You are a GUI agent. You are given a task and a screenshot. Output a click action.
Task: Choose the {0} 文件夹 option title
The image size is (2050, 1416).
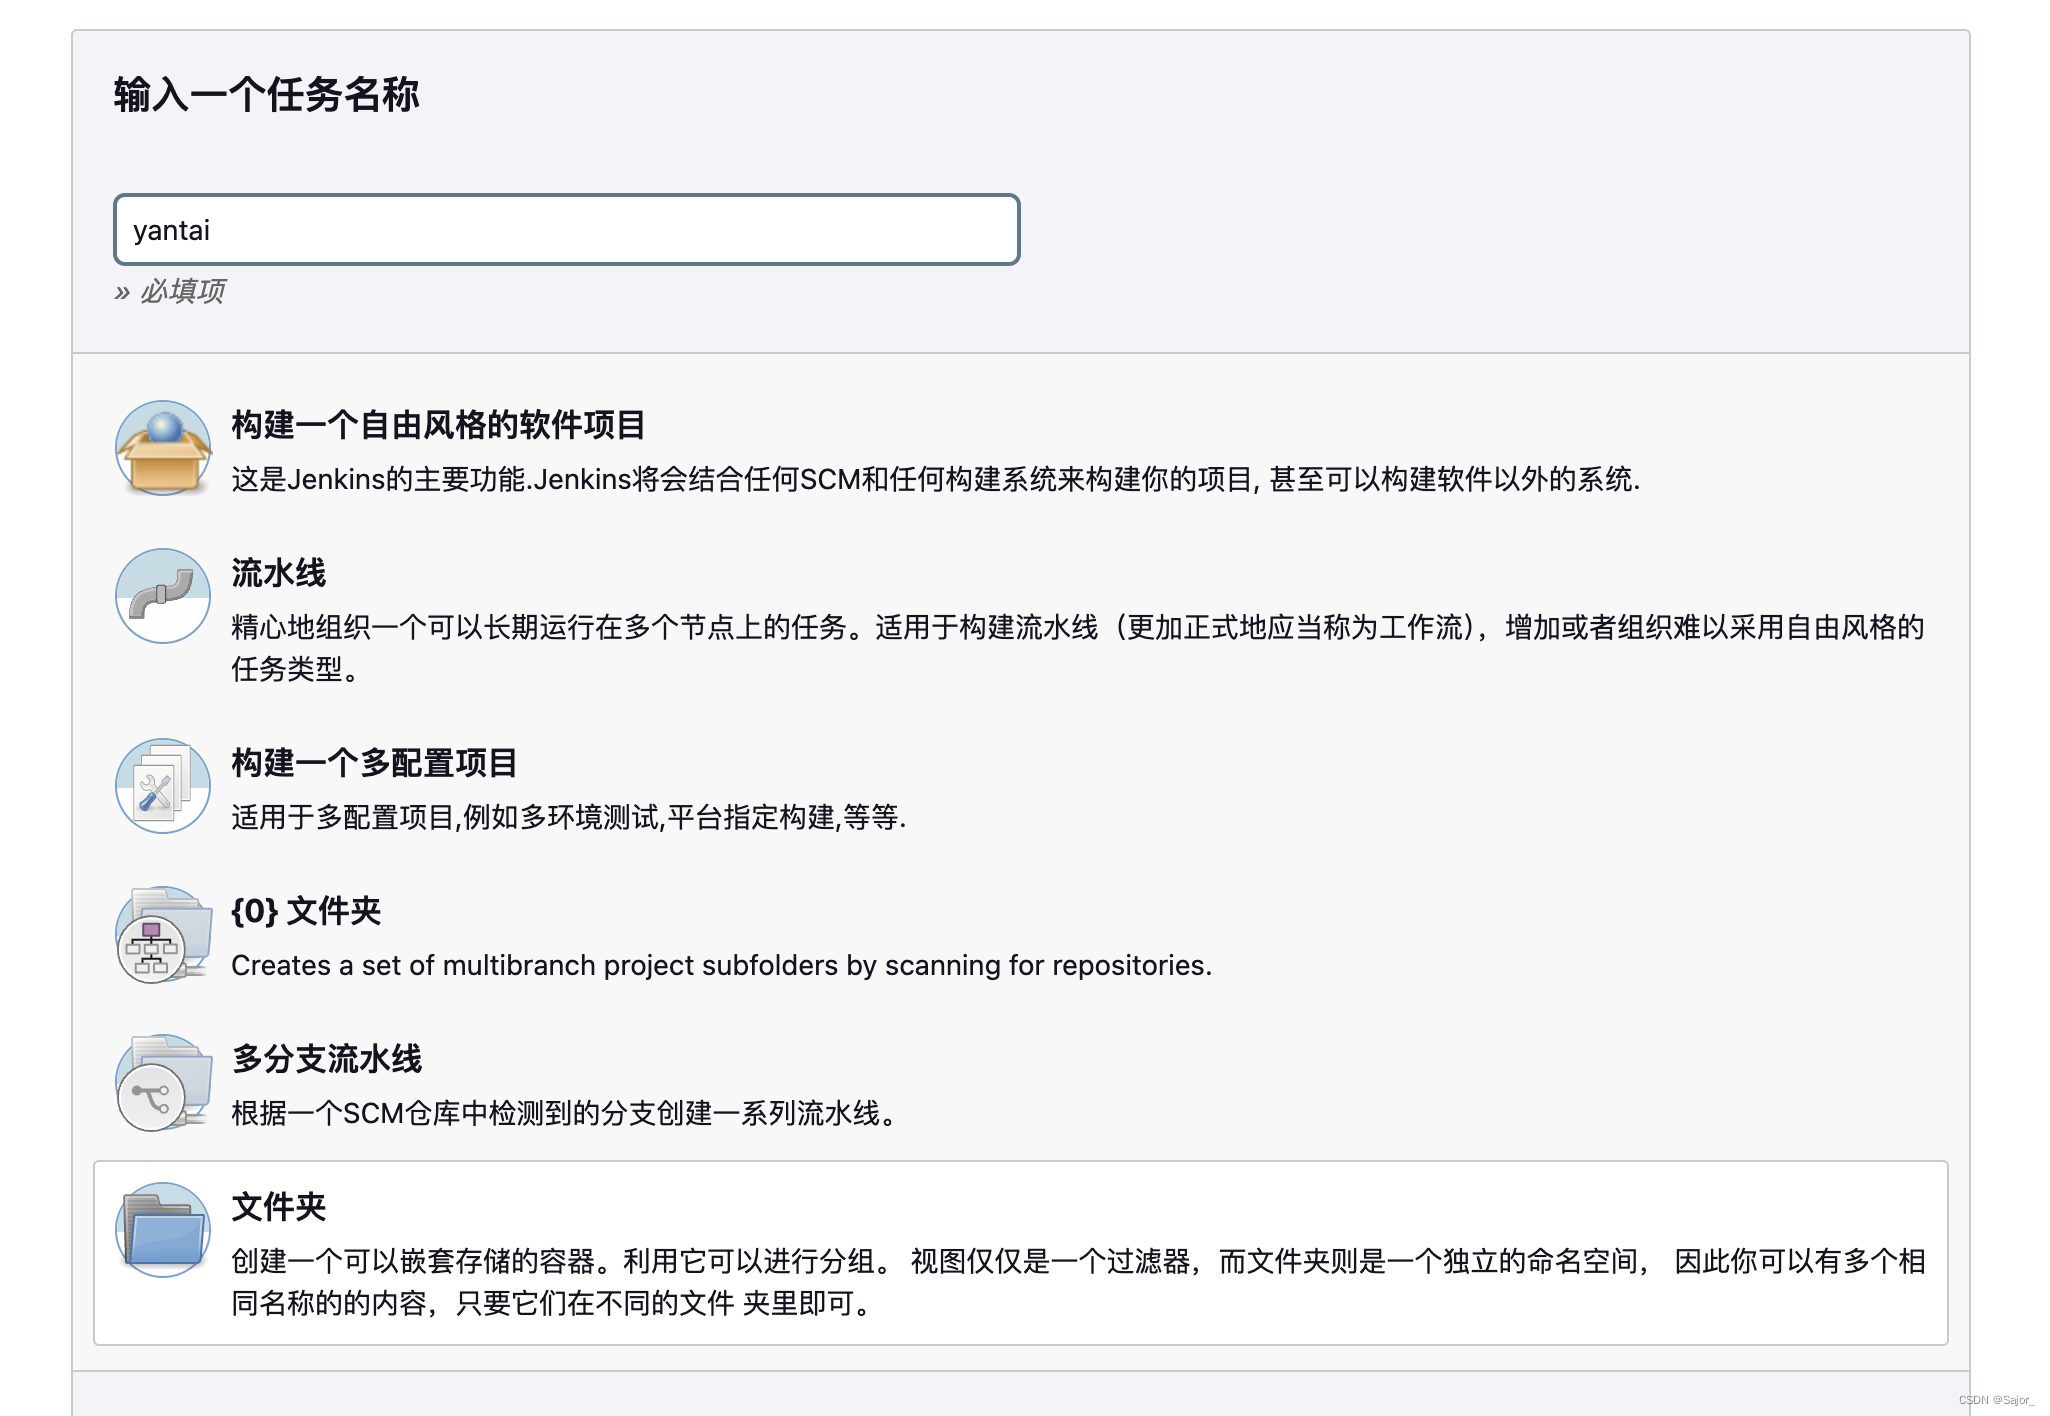pyautogui.click(x=306, y=911)
